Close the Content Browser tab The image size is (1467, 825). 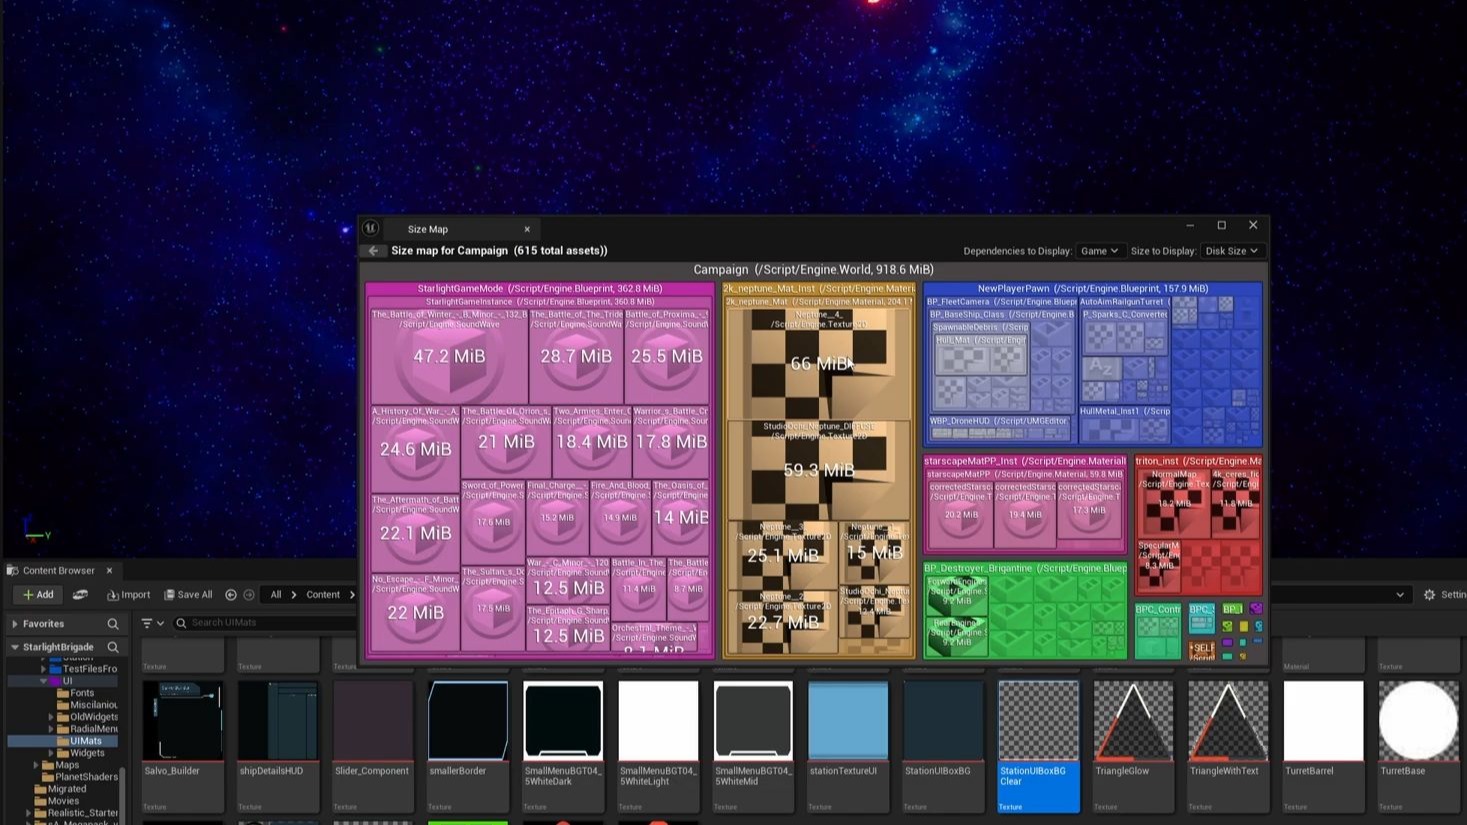pos(109,571)
